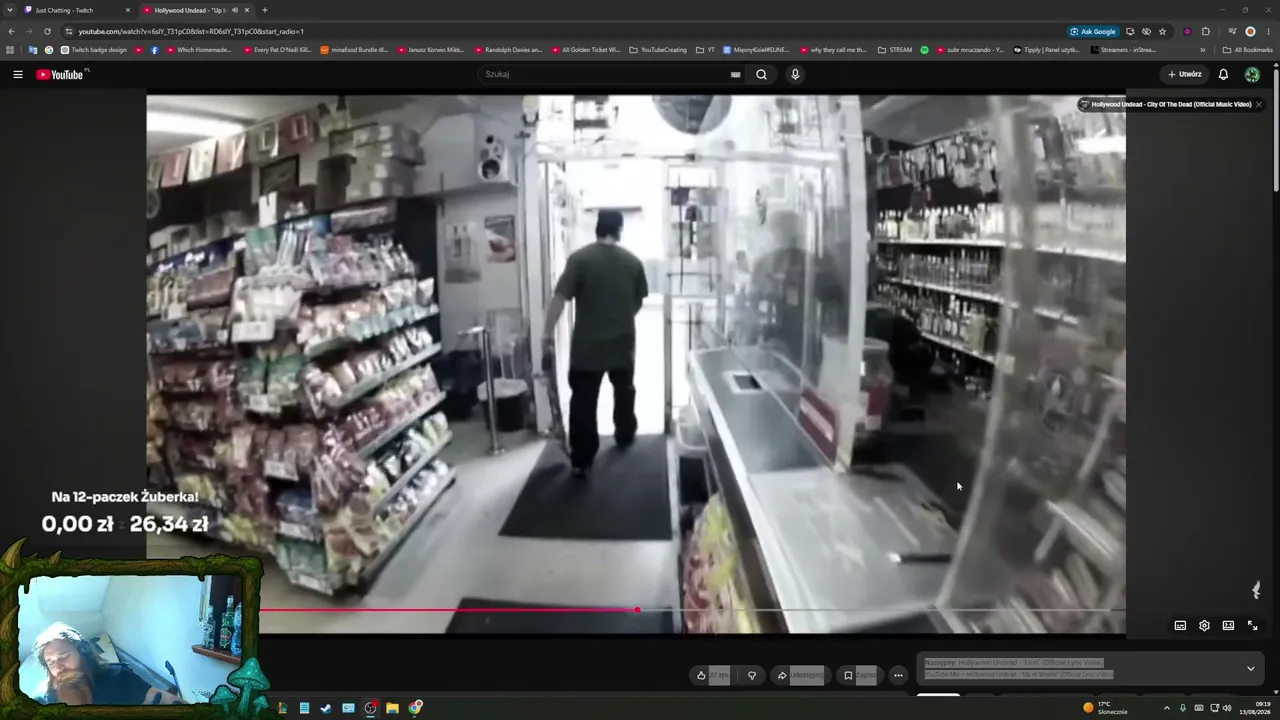1280x720 pixels.
Task: Expand the Następny playlist panel chevron
Action: (1250, 668)
